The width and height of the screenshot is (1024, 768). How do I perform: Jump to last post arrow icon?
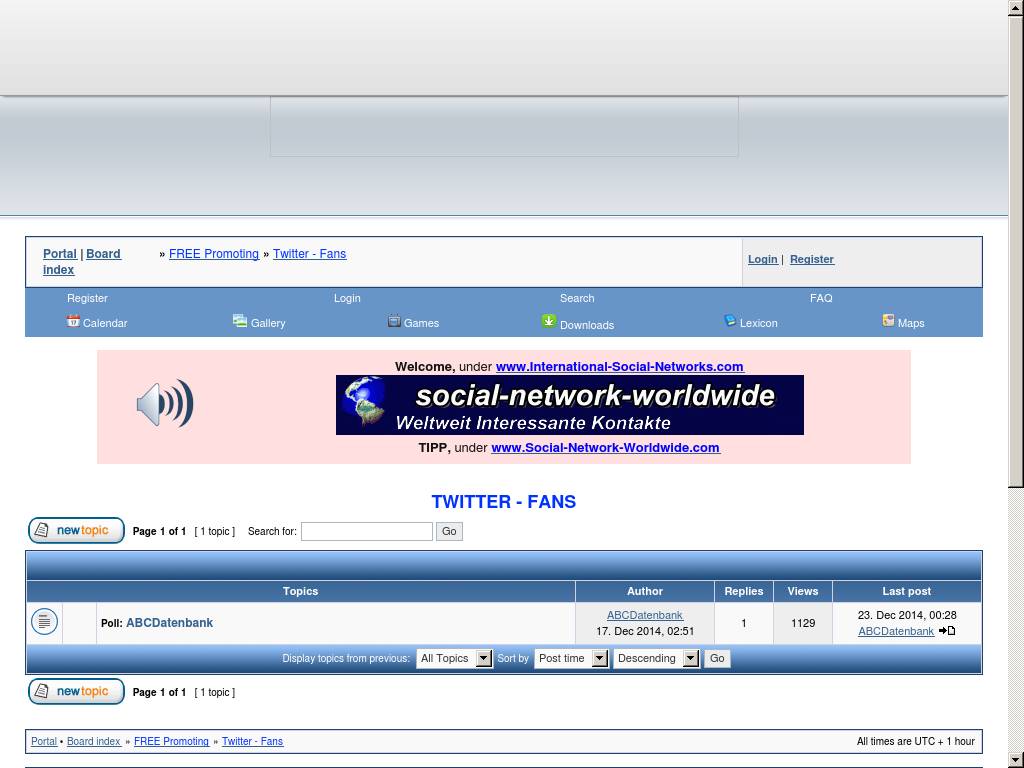tap(947, 631)
